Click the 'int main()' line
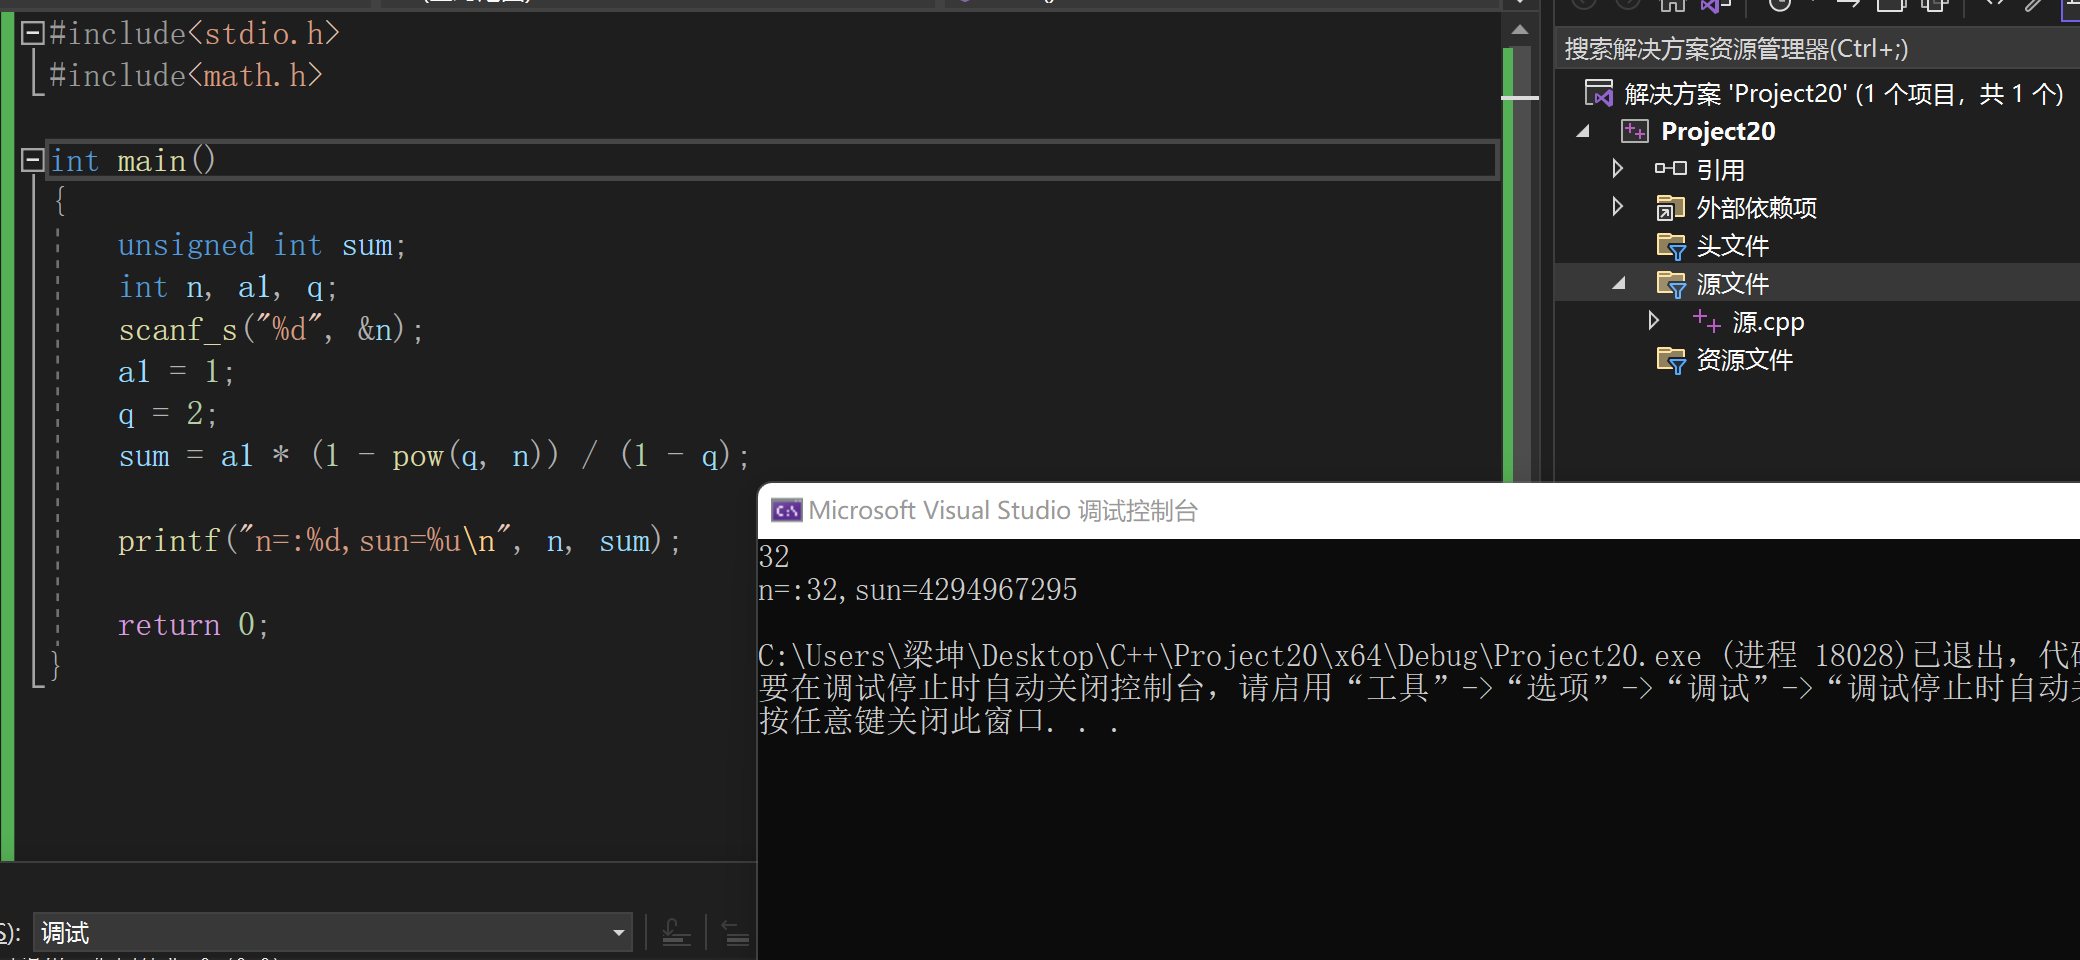This screenshot has height=960, width=2080. tap(133, 160)
